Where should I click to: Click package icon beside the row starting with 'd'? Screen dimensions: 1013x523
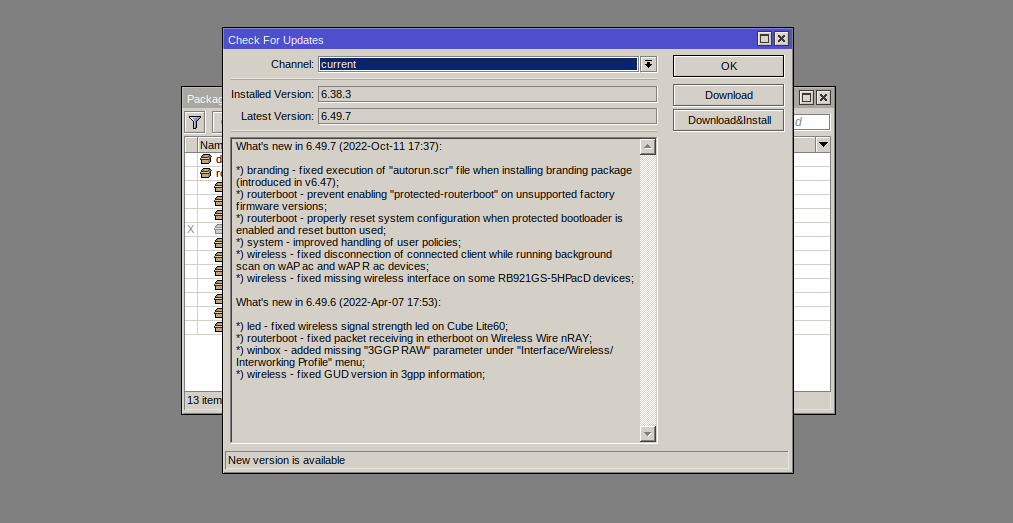[x=205, y=159]
